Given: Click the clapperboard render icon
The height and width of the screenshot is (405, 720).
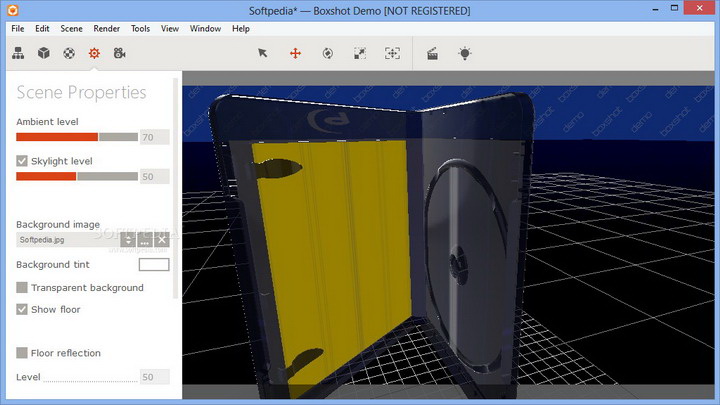Looking at the screenshot, I should click(x=433, y=53).
